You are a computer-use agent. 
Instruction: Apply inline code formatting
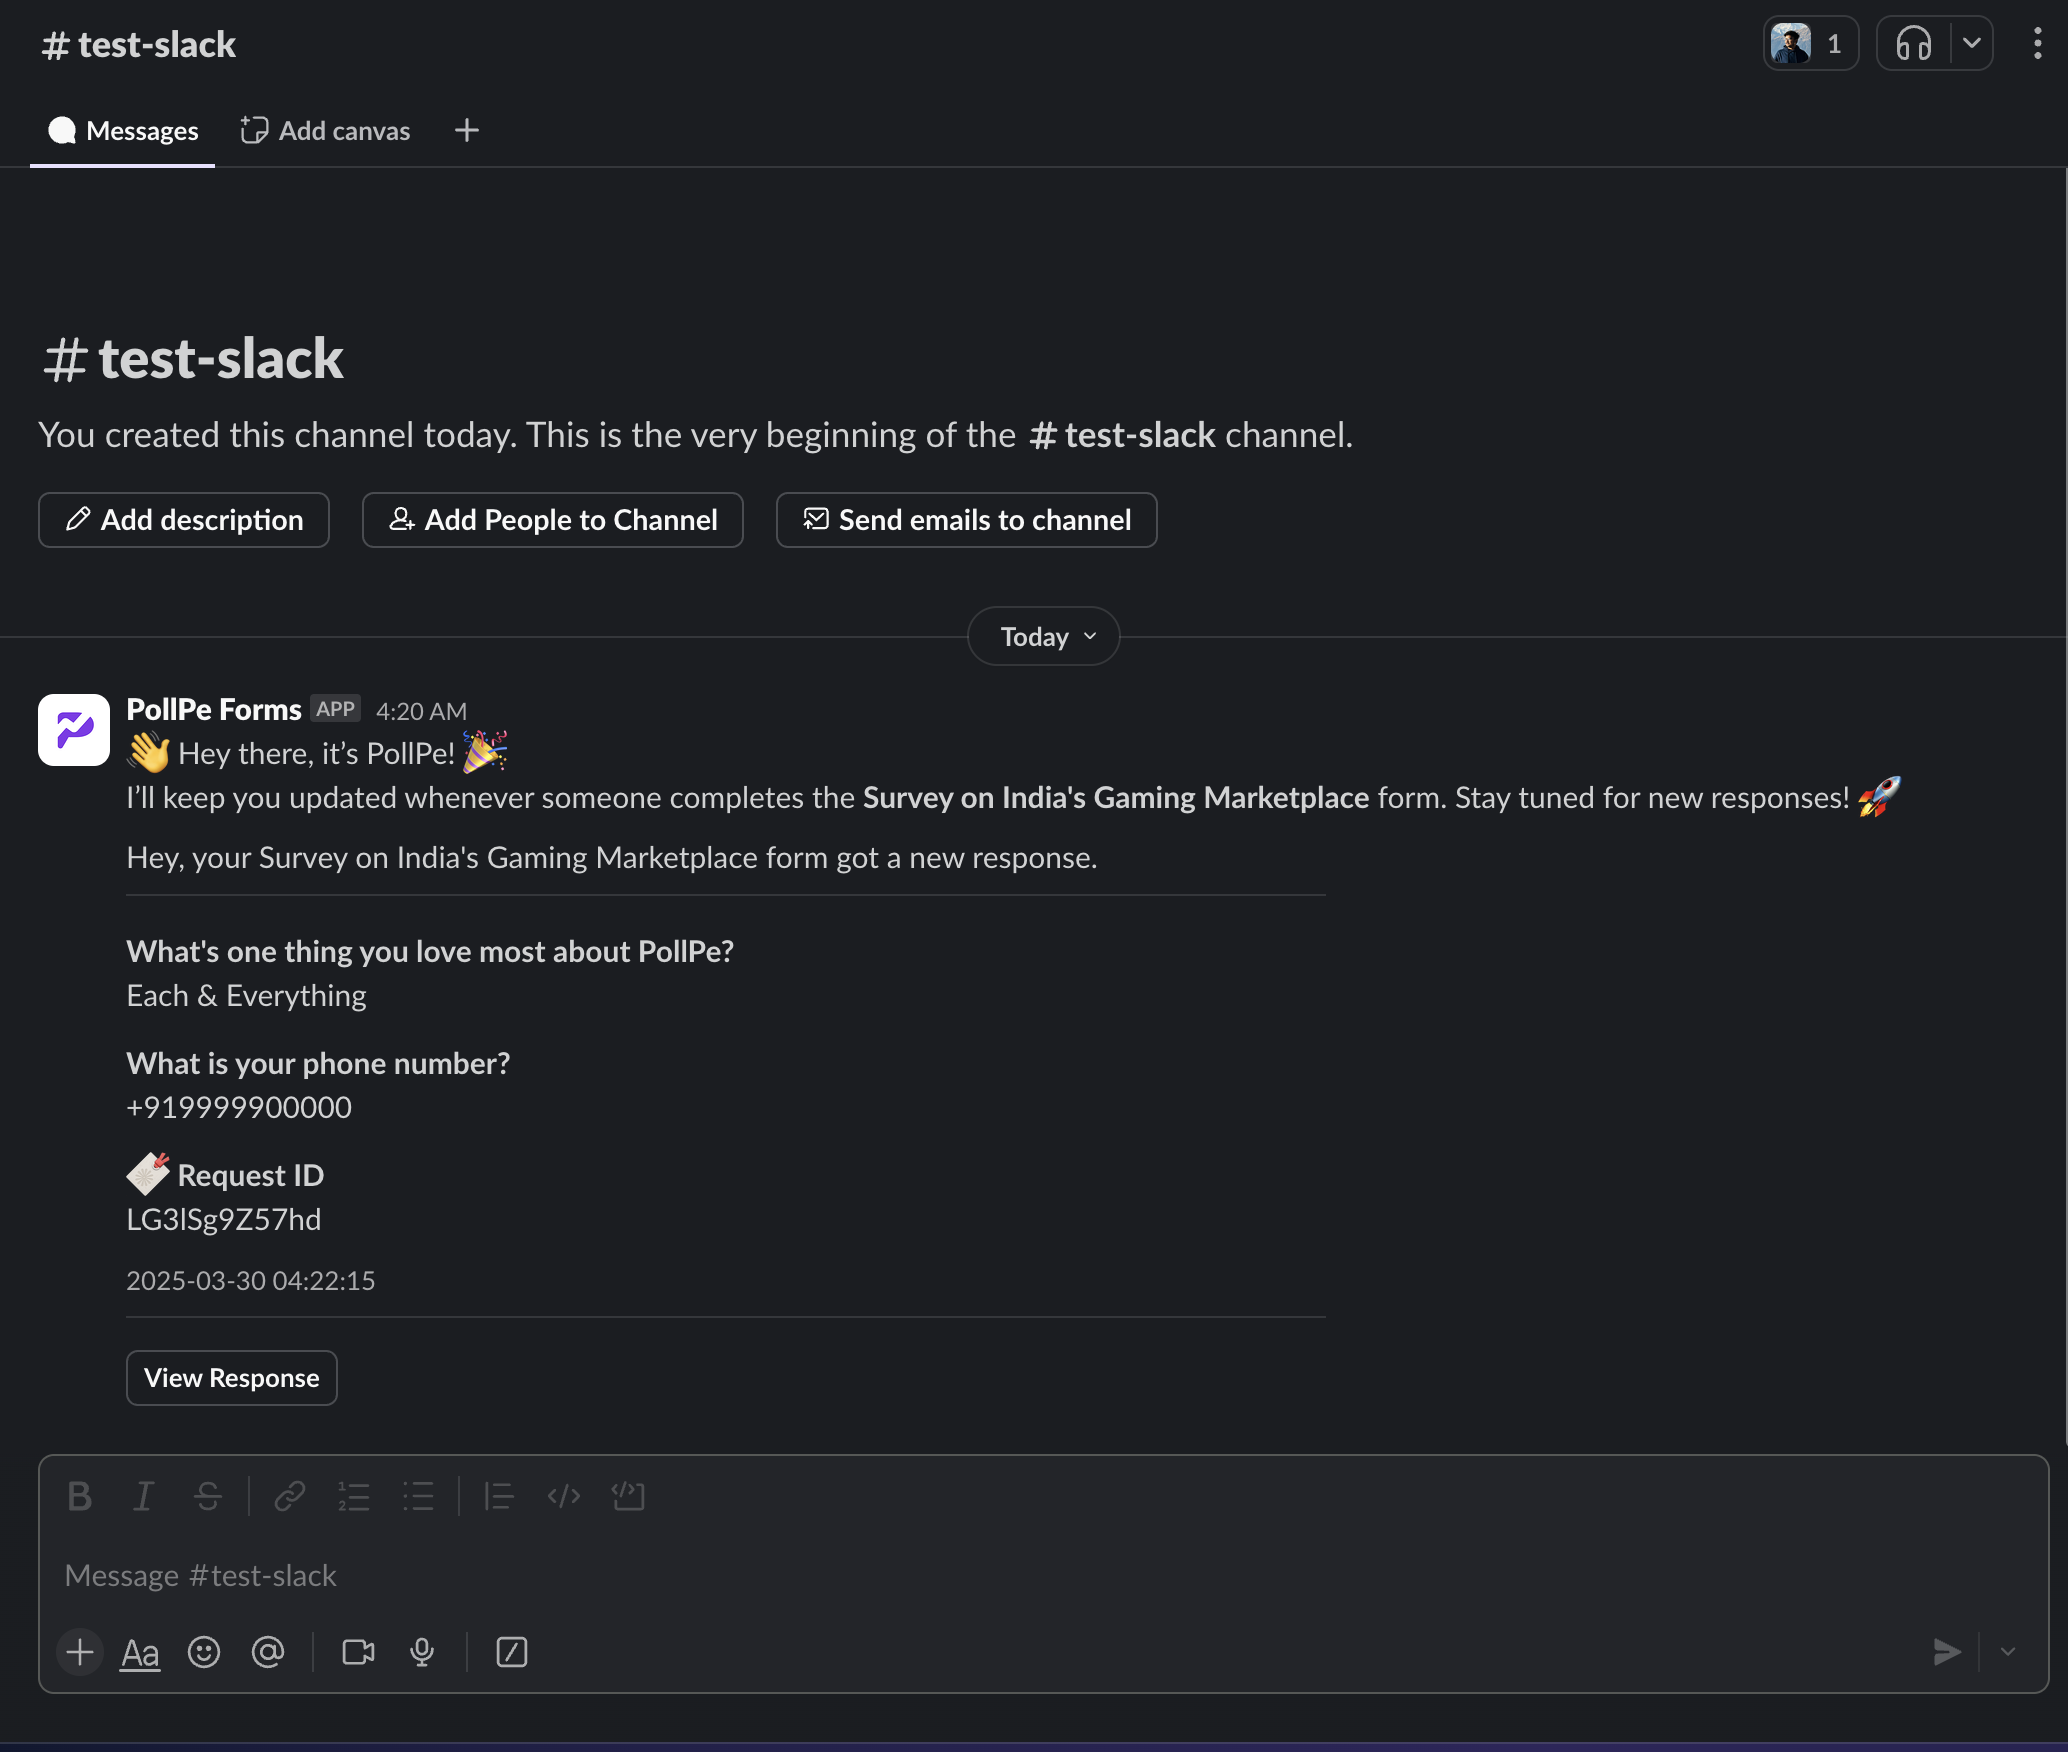564,1496
